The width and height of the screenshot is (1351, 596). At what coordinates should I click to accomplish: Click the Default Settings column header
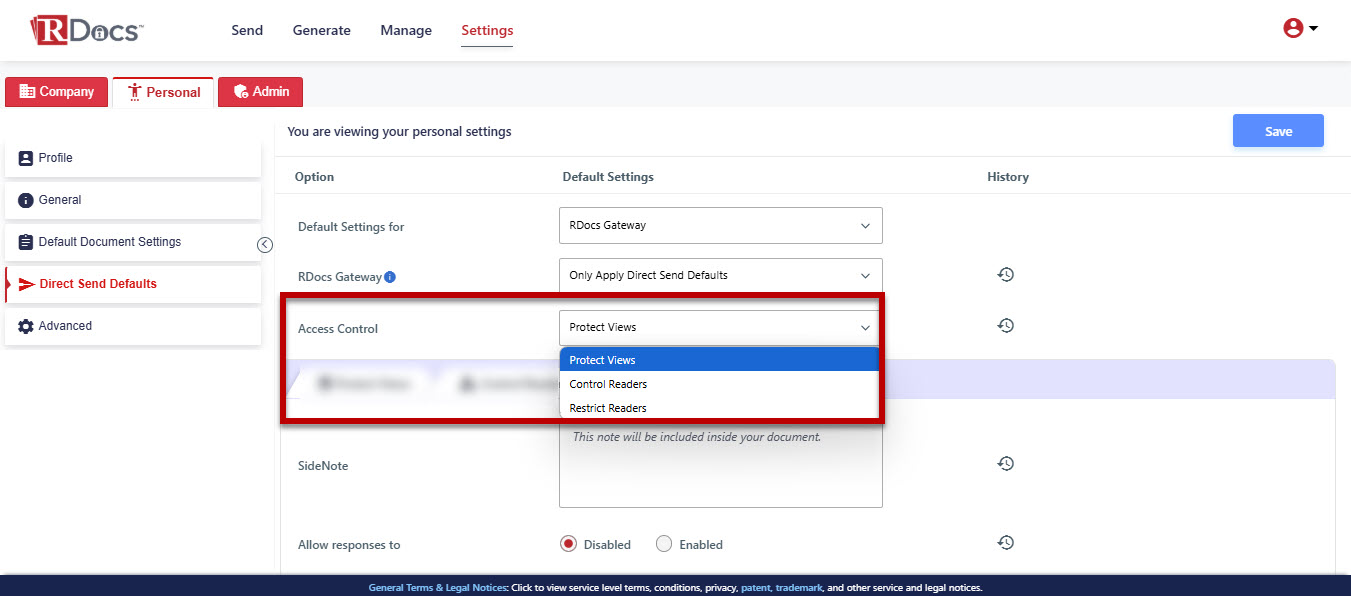point(608,177)
